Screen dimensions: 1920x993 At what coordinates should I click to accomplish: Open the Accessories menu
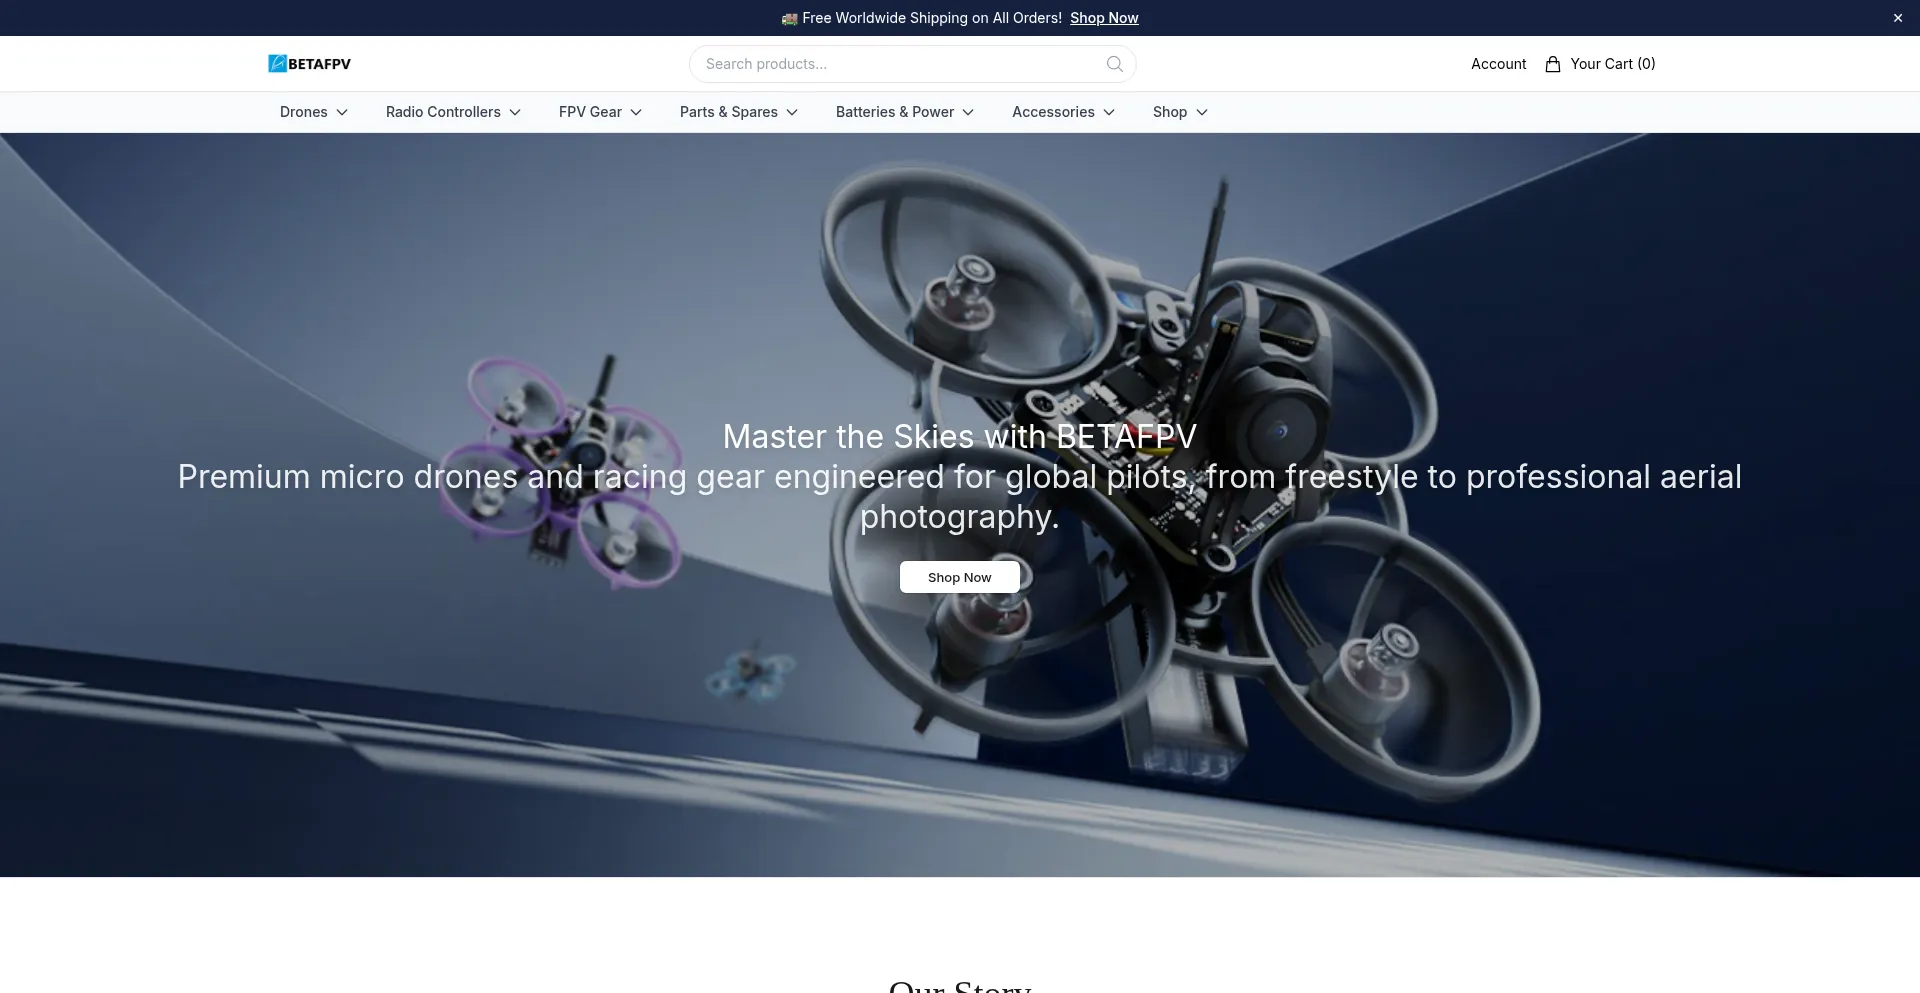[1053, 112]
